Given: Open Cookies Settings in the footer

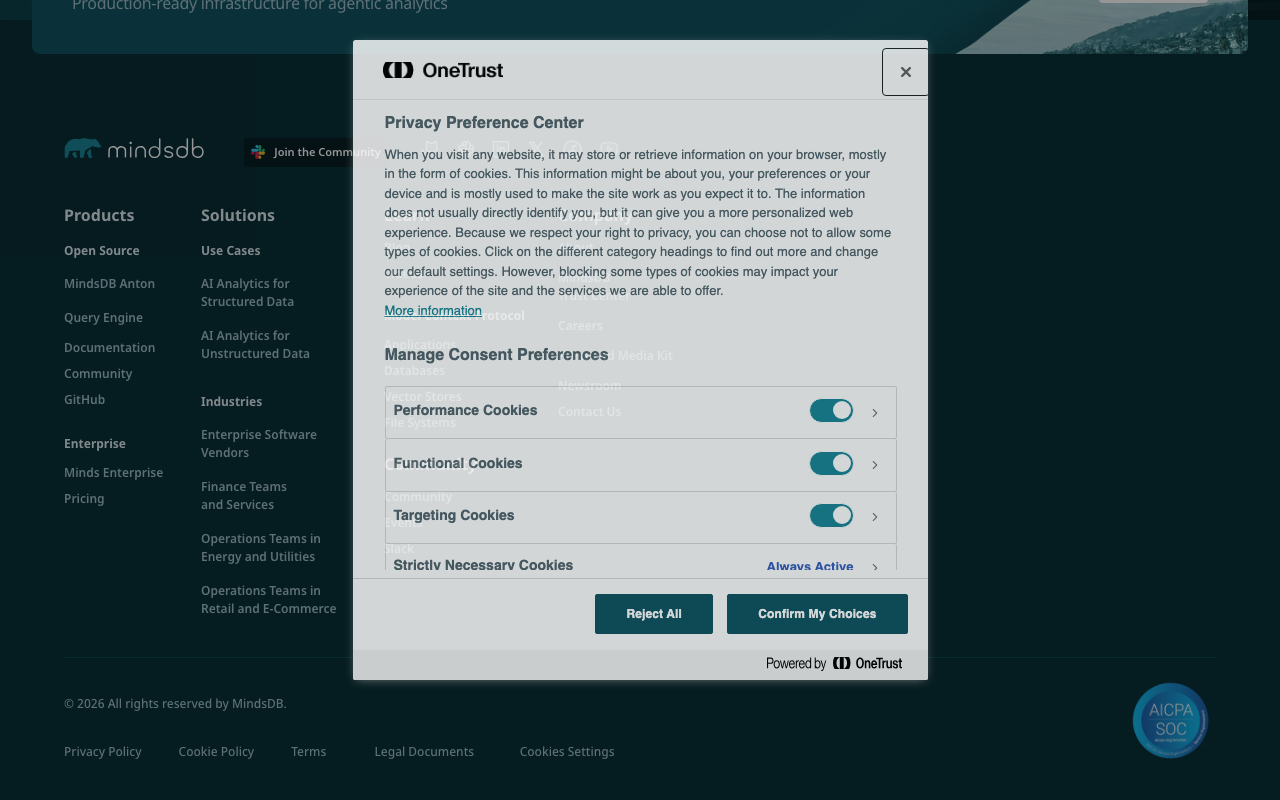Looking at the screenshot, I should tap(567, 752).
